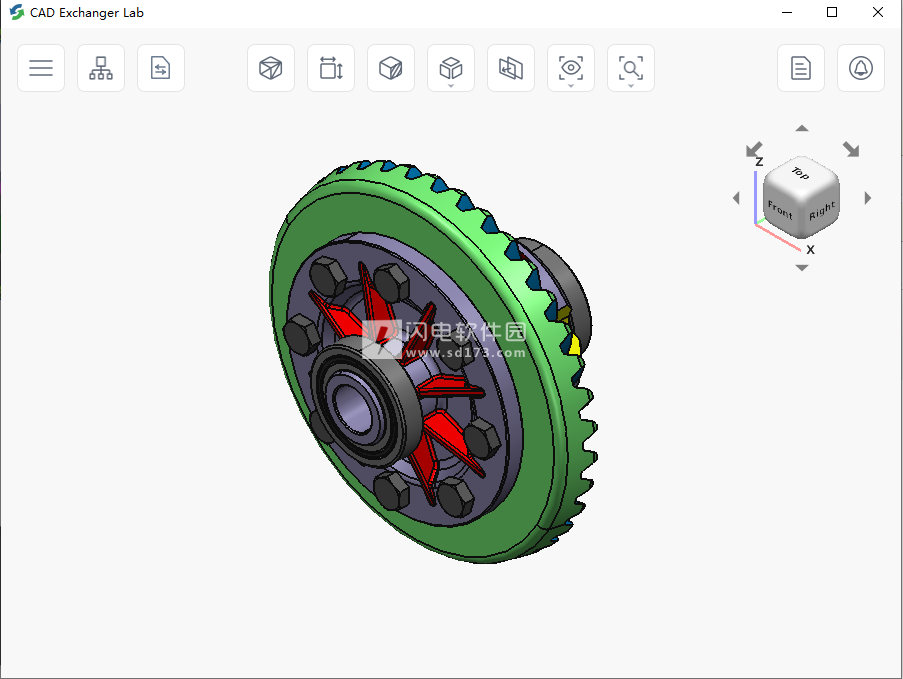The height and width of the screenshot is (679, 903).
Task: Click the left triangle arrow beside view cube
Action: [x=736, y=198]
